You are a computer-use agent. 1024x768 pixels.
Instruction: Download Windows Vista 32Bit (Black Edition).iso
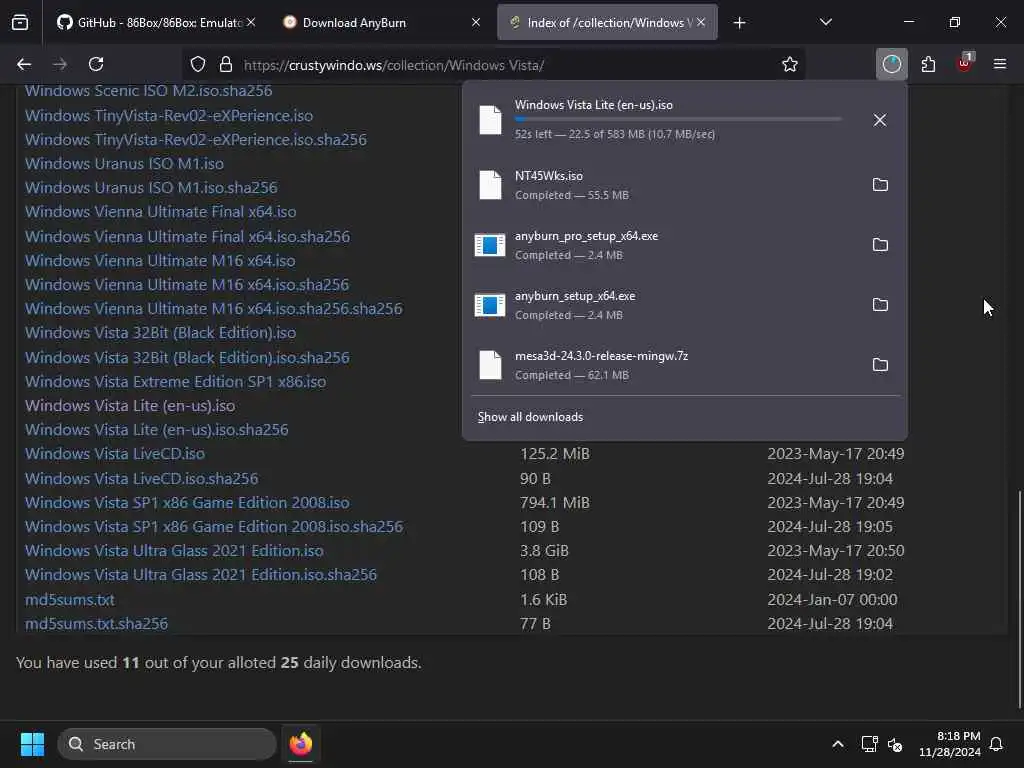(x=161, y=333)
